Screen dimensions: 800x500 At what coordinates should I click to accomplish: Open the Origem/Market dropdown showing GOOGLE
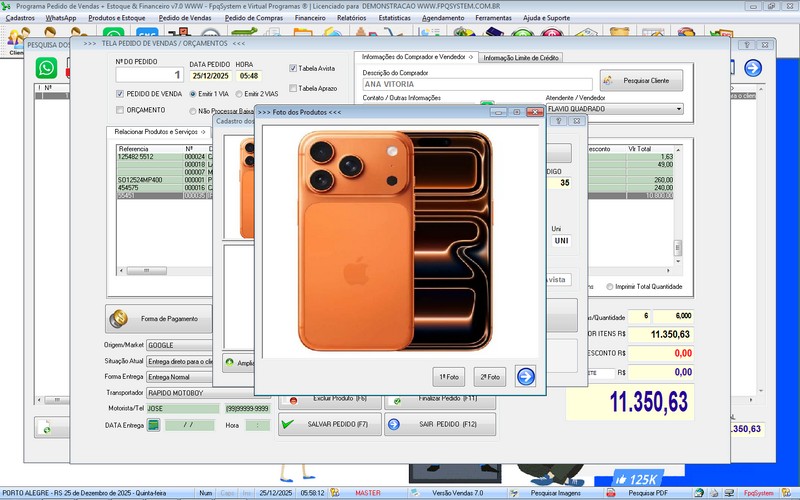[x=180, y=345]
